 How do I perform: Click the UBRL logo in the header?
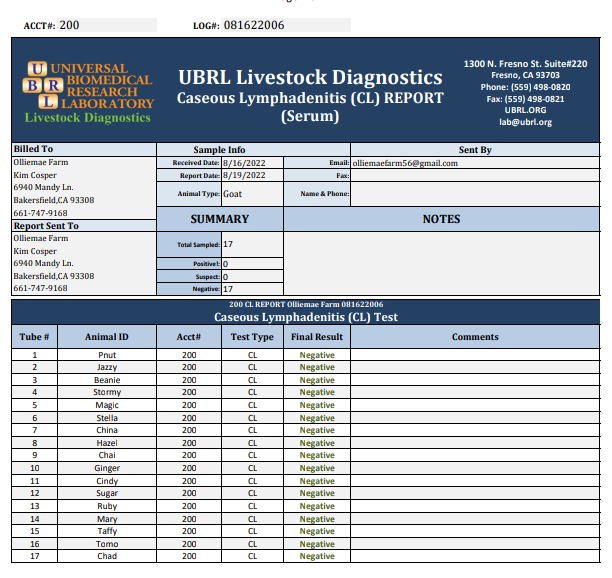pos(88,92)
